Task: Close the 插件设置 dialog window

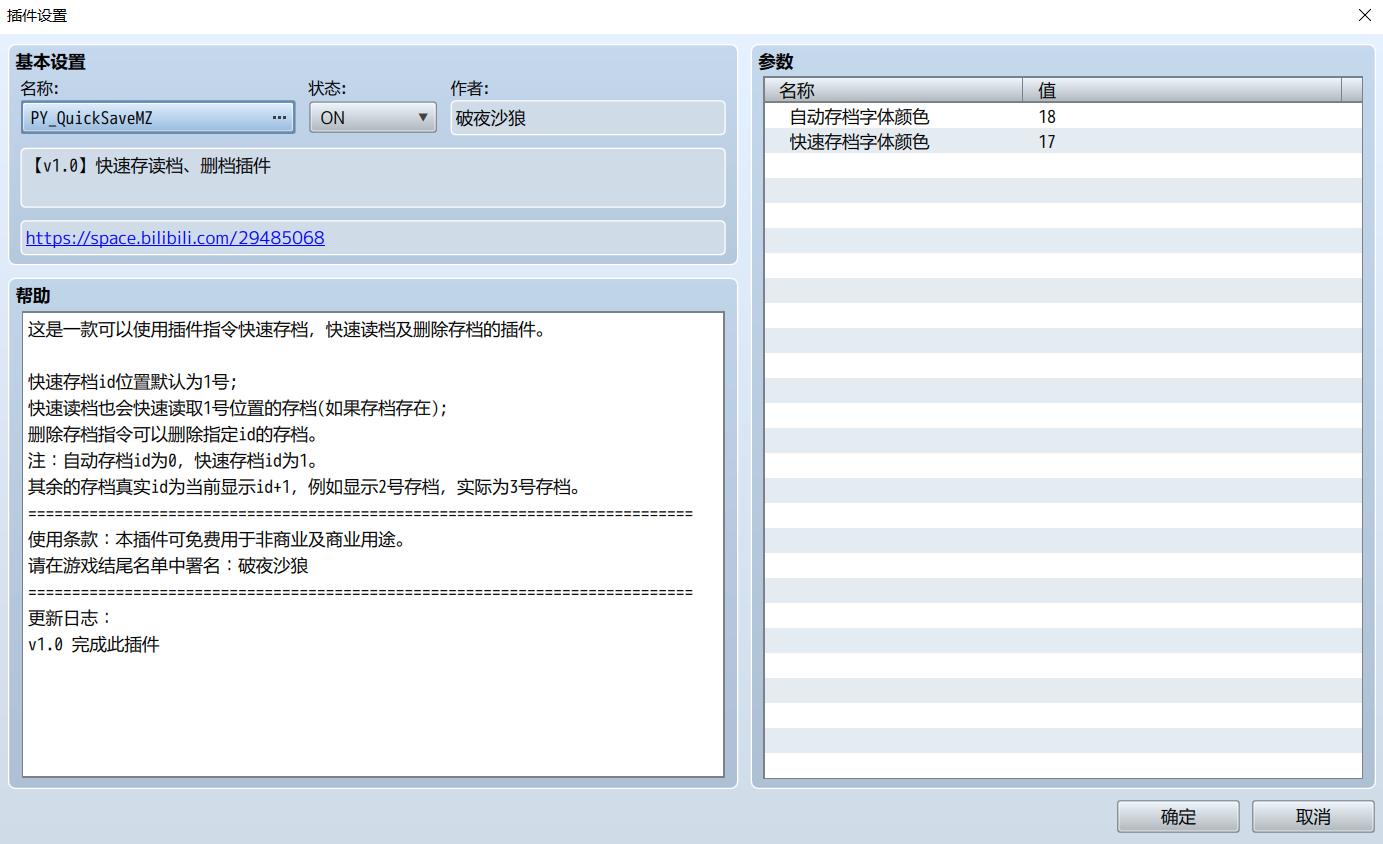Action: click(1364, 16)
